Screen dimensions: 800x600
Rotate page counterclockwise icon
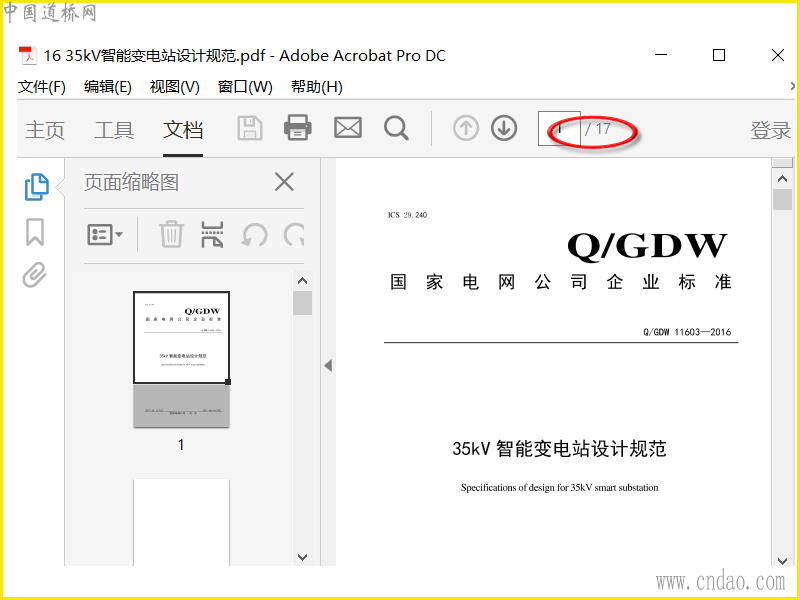click(x=254, y=235)
